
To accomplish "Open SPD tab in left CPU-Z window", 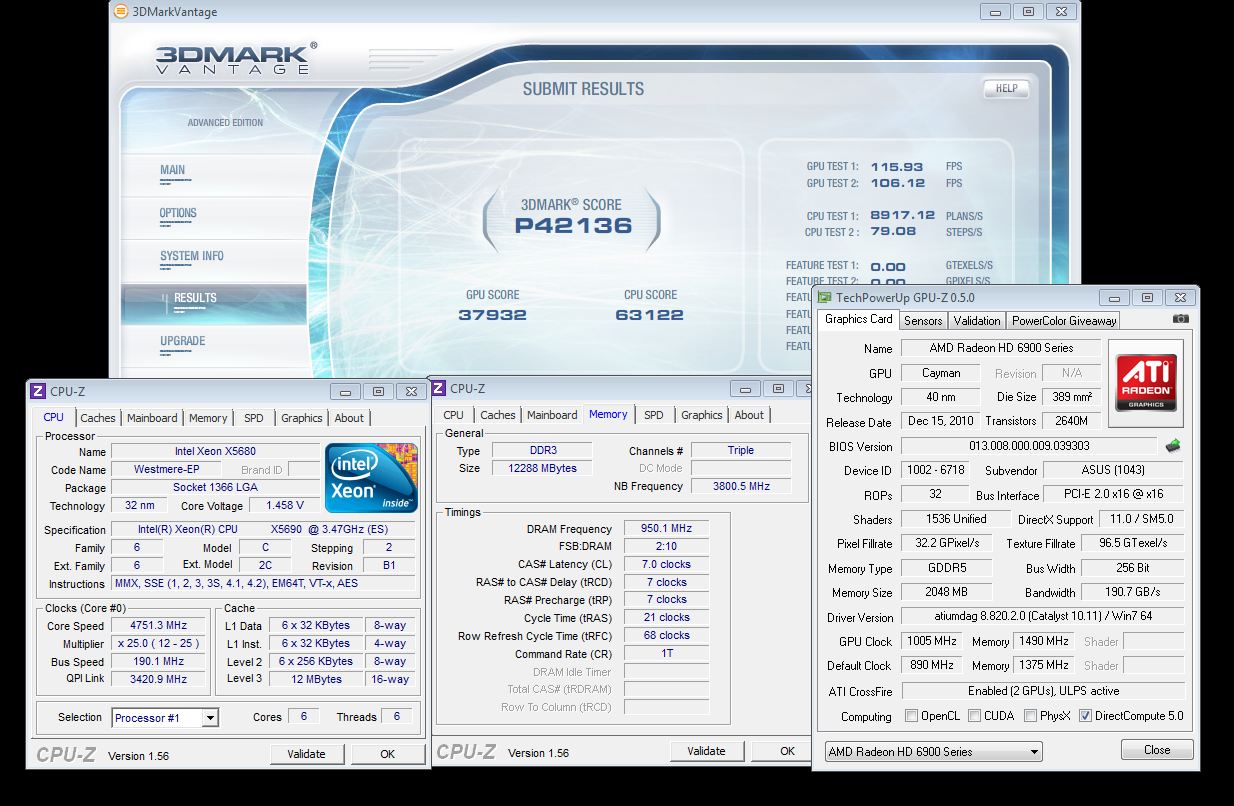I will coord(254,418).
